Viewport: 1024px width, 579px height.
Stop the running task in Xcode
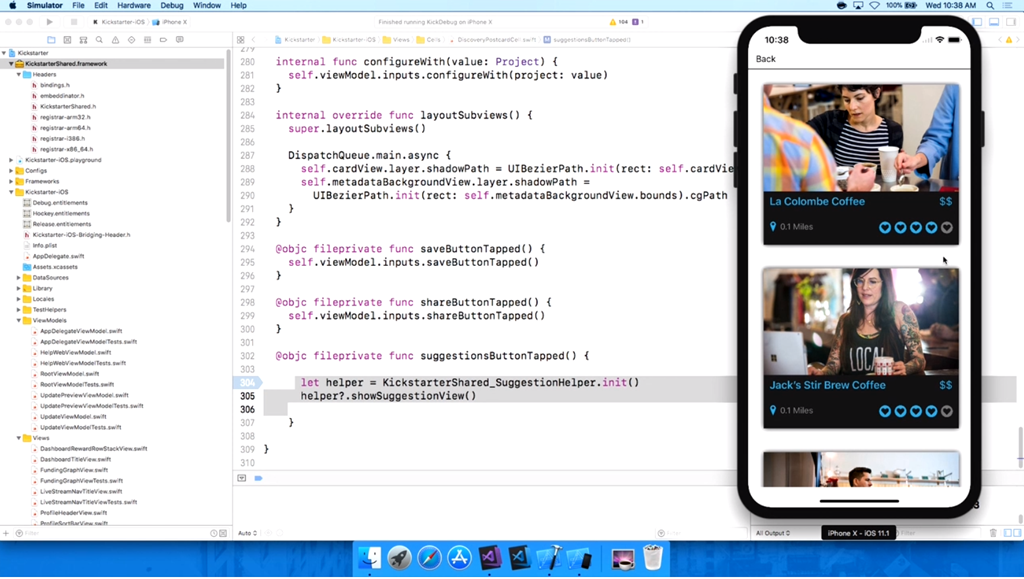coord(74,22)
